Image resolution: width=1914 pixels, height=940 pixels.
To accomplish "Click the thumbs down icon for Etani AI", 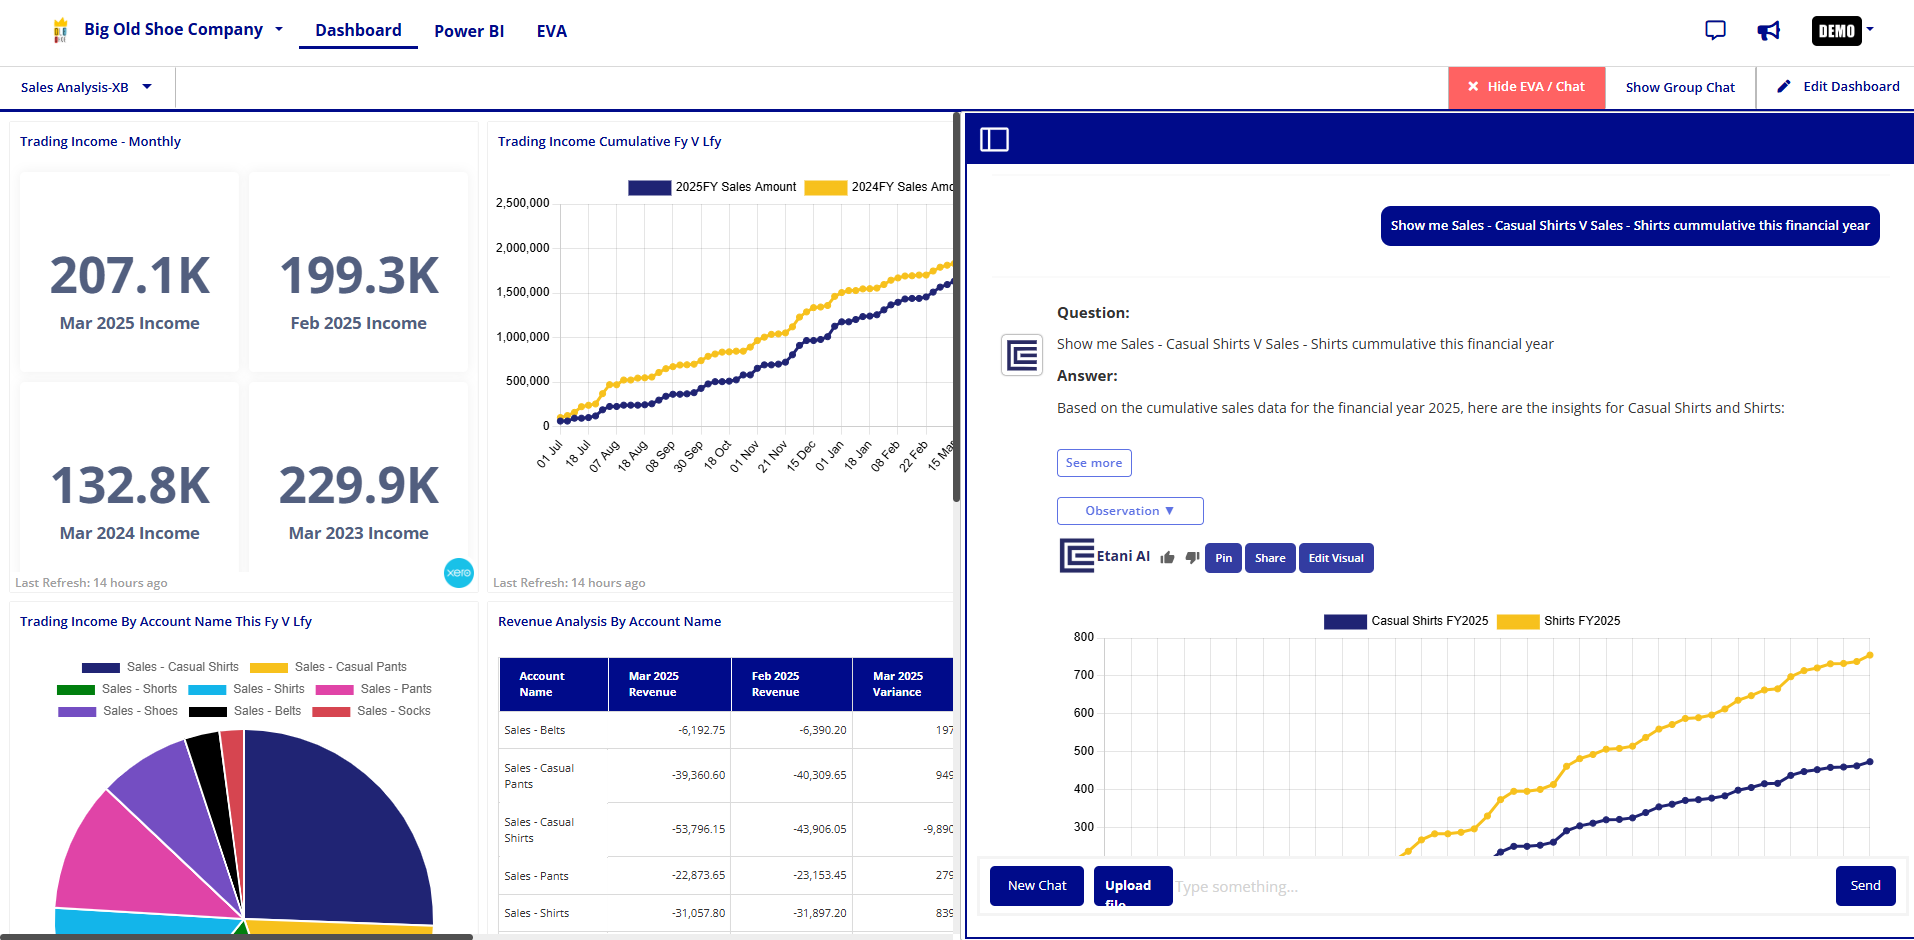I will point(1192,558).
